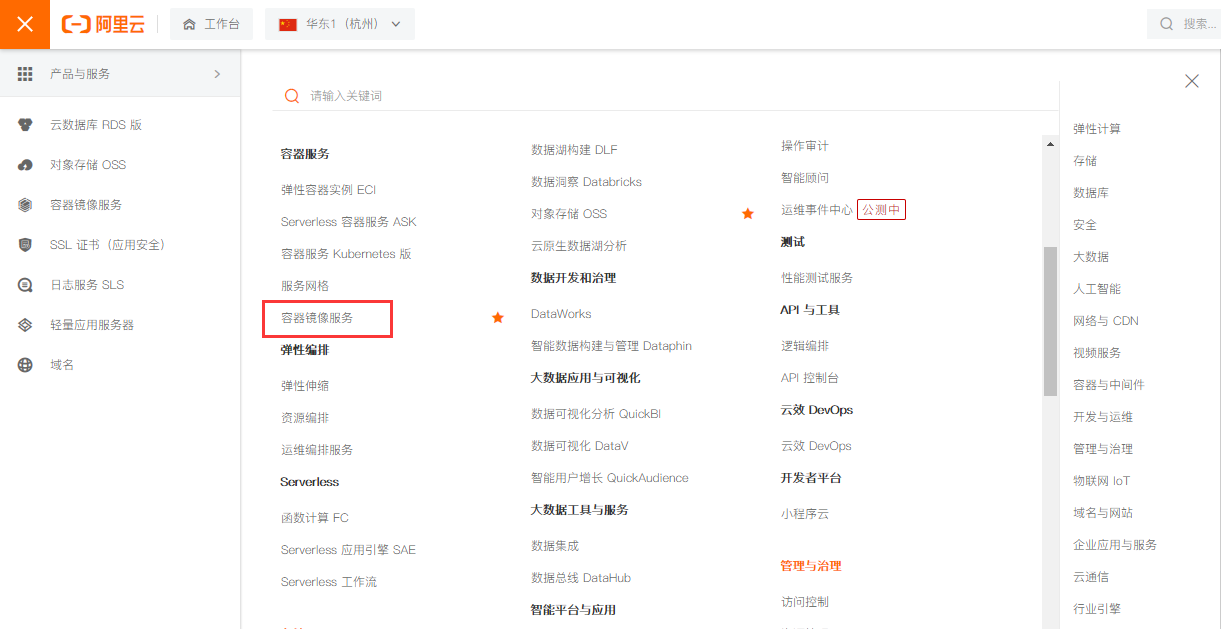Toggle favorite star next to 对象存储 OSS
Viewport: 1221px width, 629px height.
[x=748, y=214]
